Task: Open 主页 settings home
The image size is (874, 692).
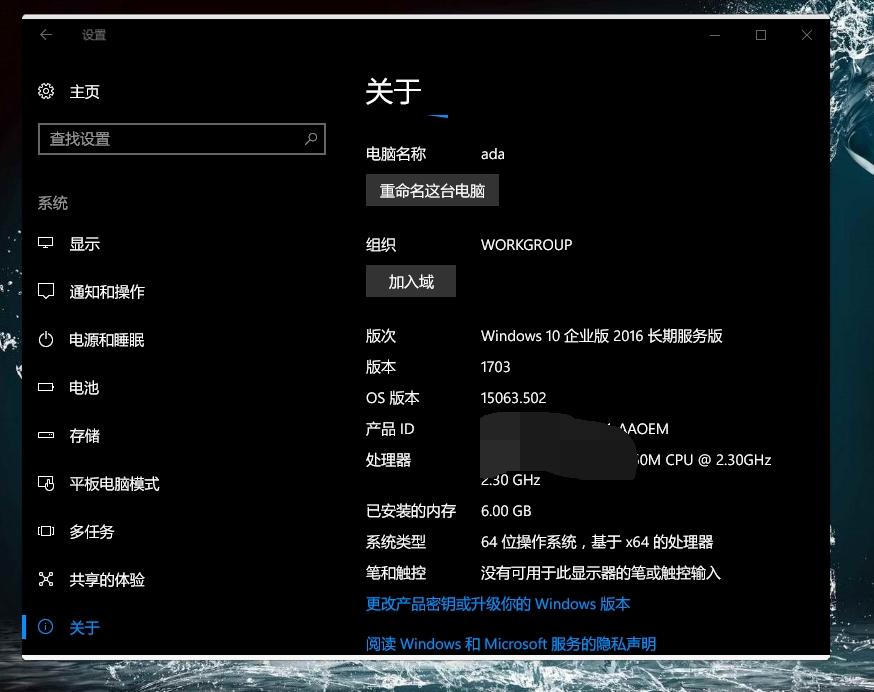Action: point(85,91)
